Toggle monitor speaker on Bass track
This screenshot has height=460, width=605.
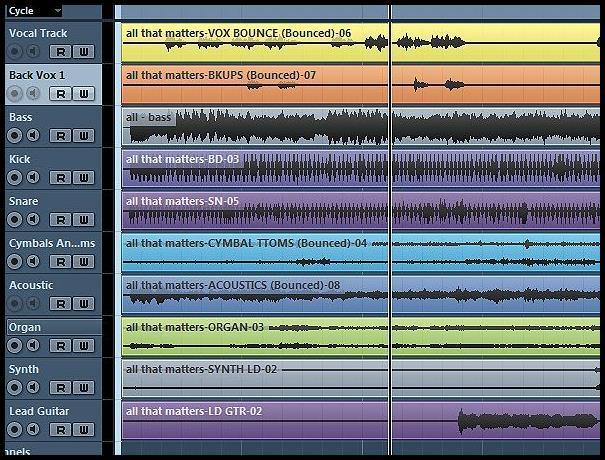pos(34,135)
